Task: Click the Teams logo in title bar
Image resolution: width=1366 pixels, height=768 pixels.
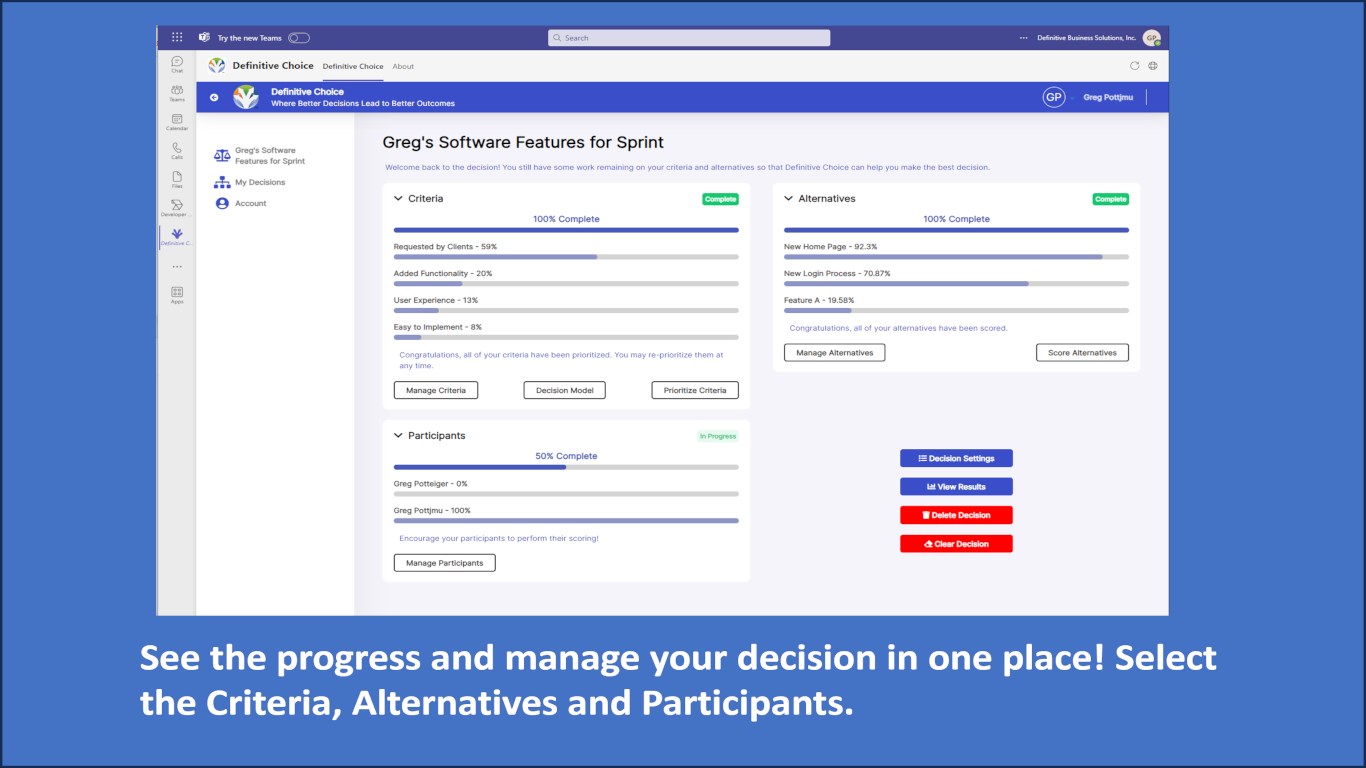Action: coord(204,37)
